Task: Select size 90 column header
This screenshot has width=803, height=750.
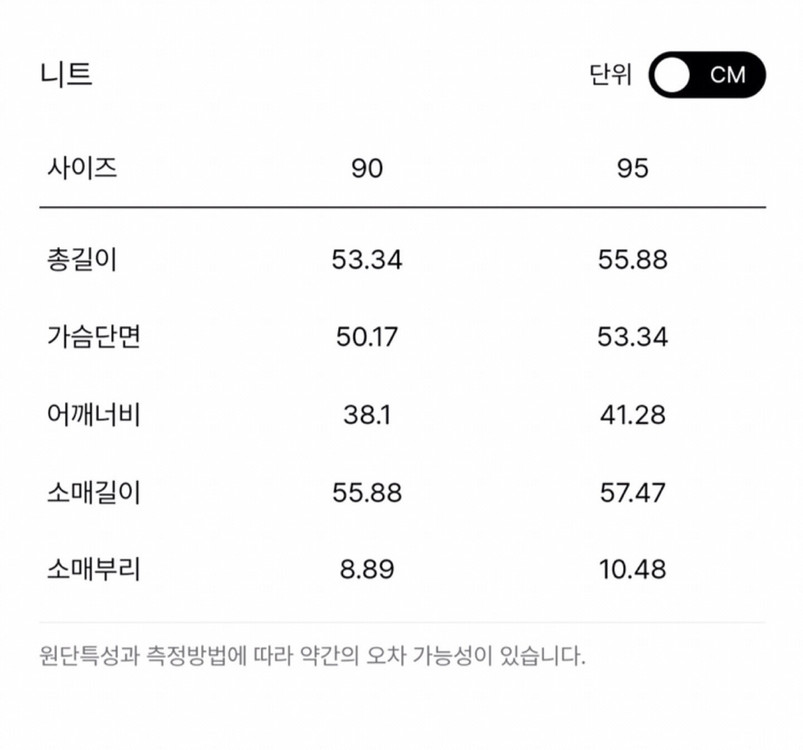Action: 366,168
